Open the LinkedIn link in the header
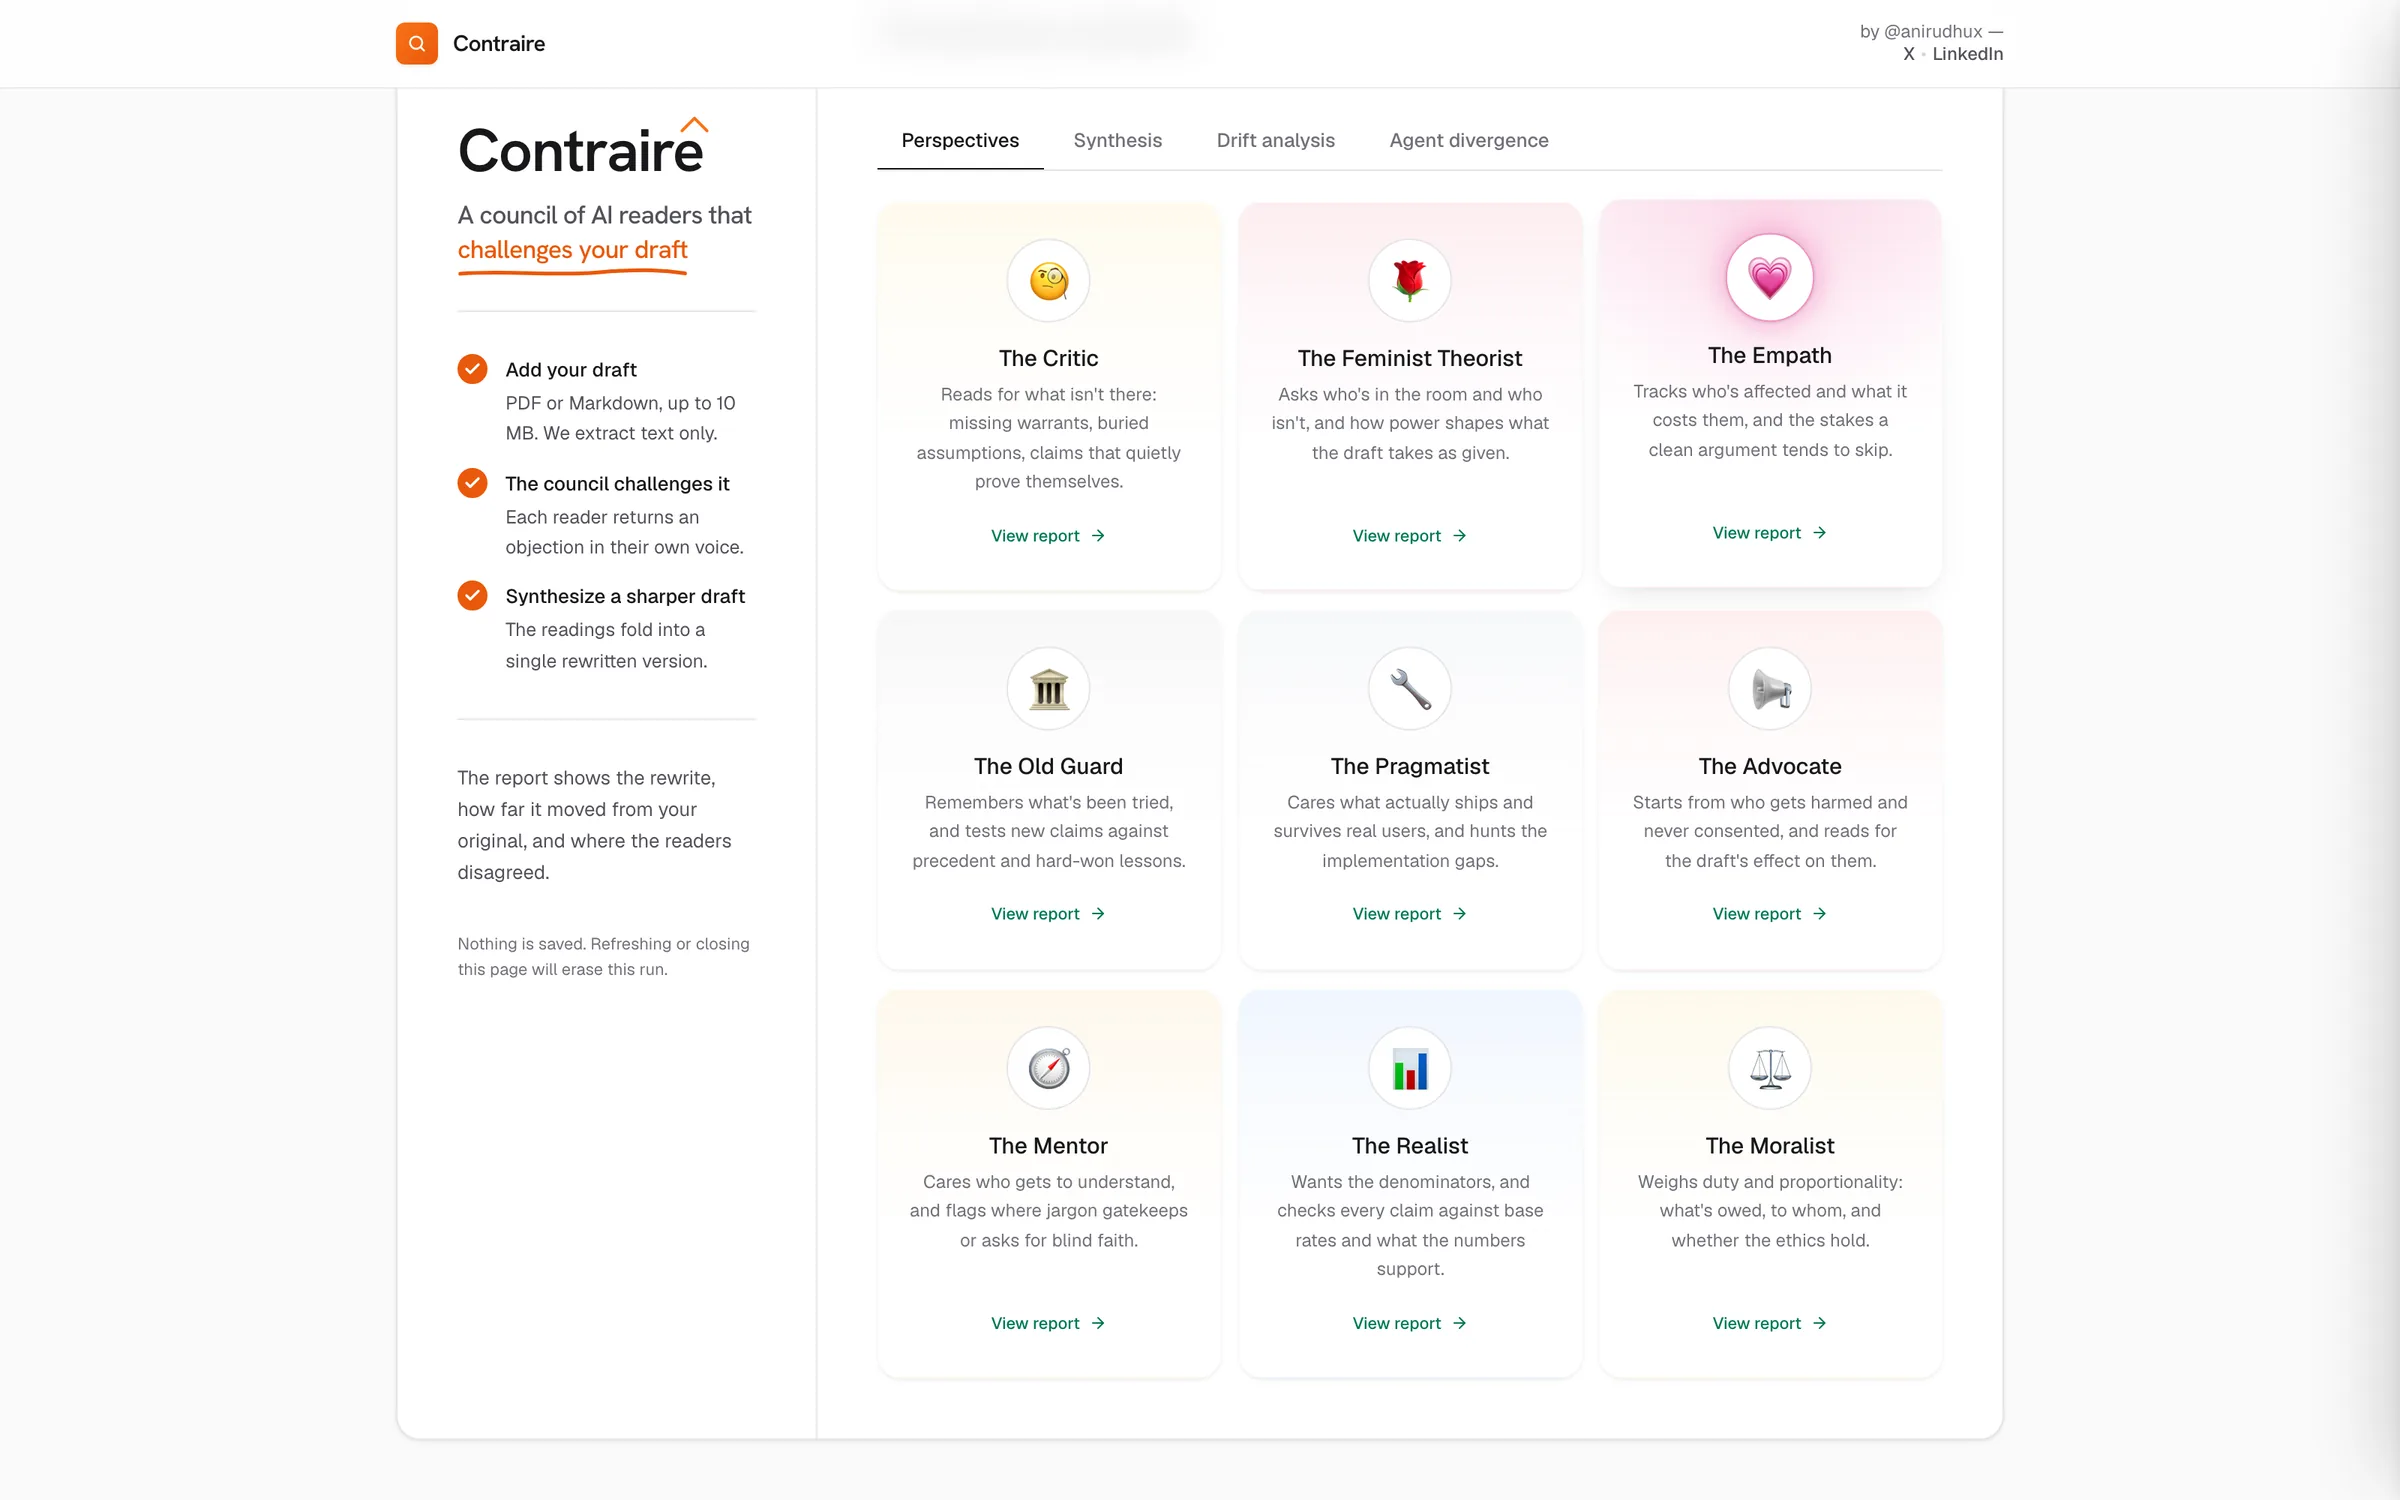 point(1968,54)
